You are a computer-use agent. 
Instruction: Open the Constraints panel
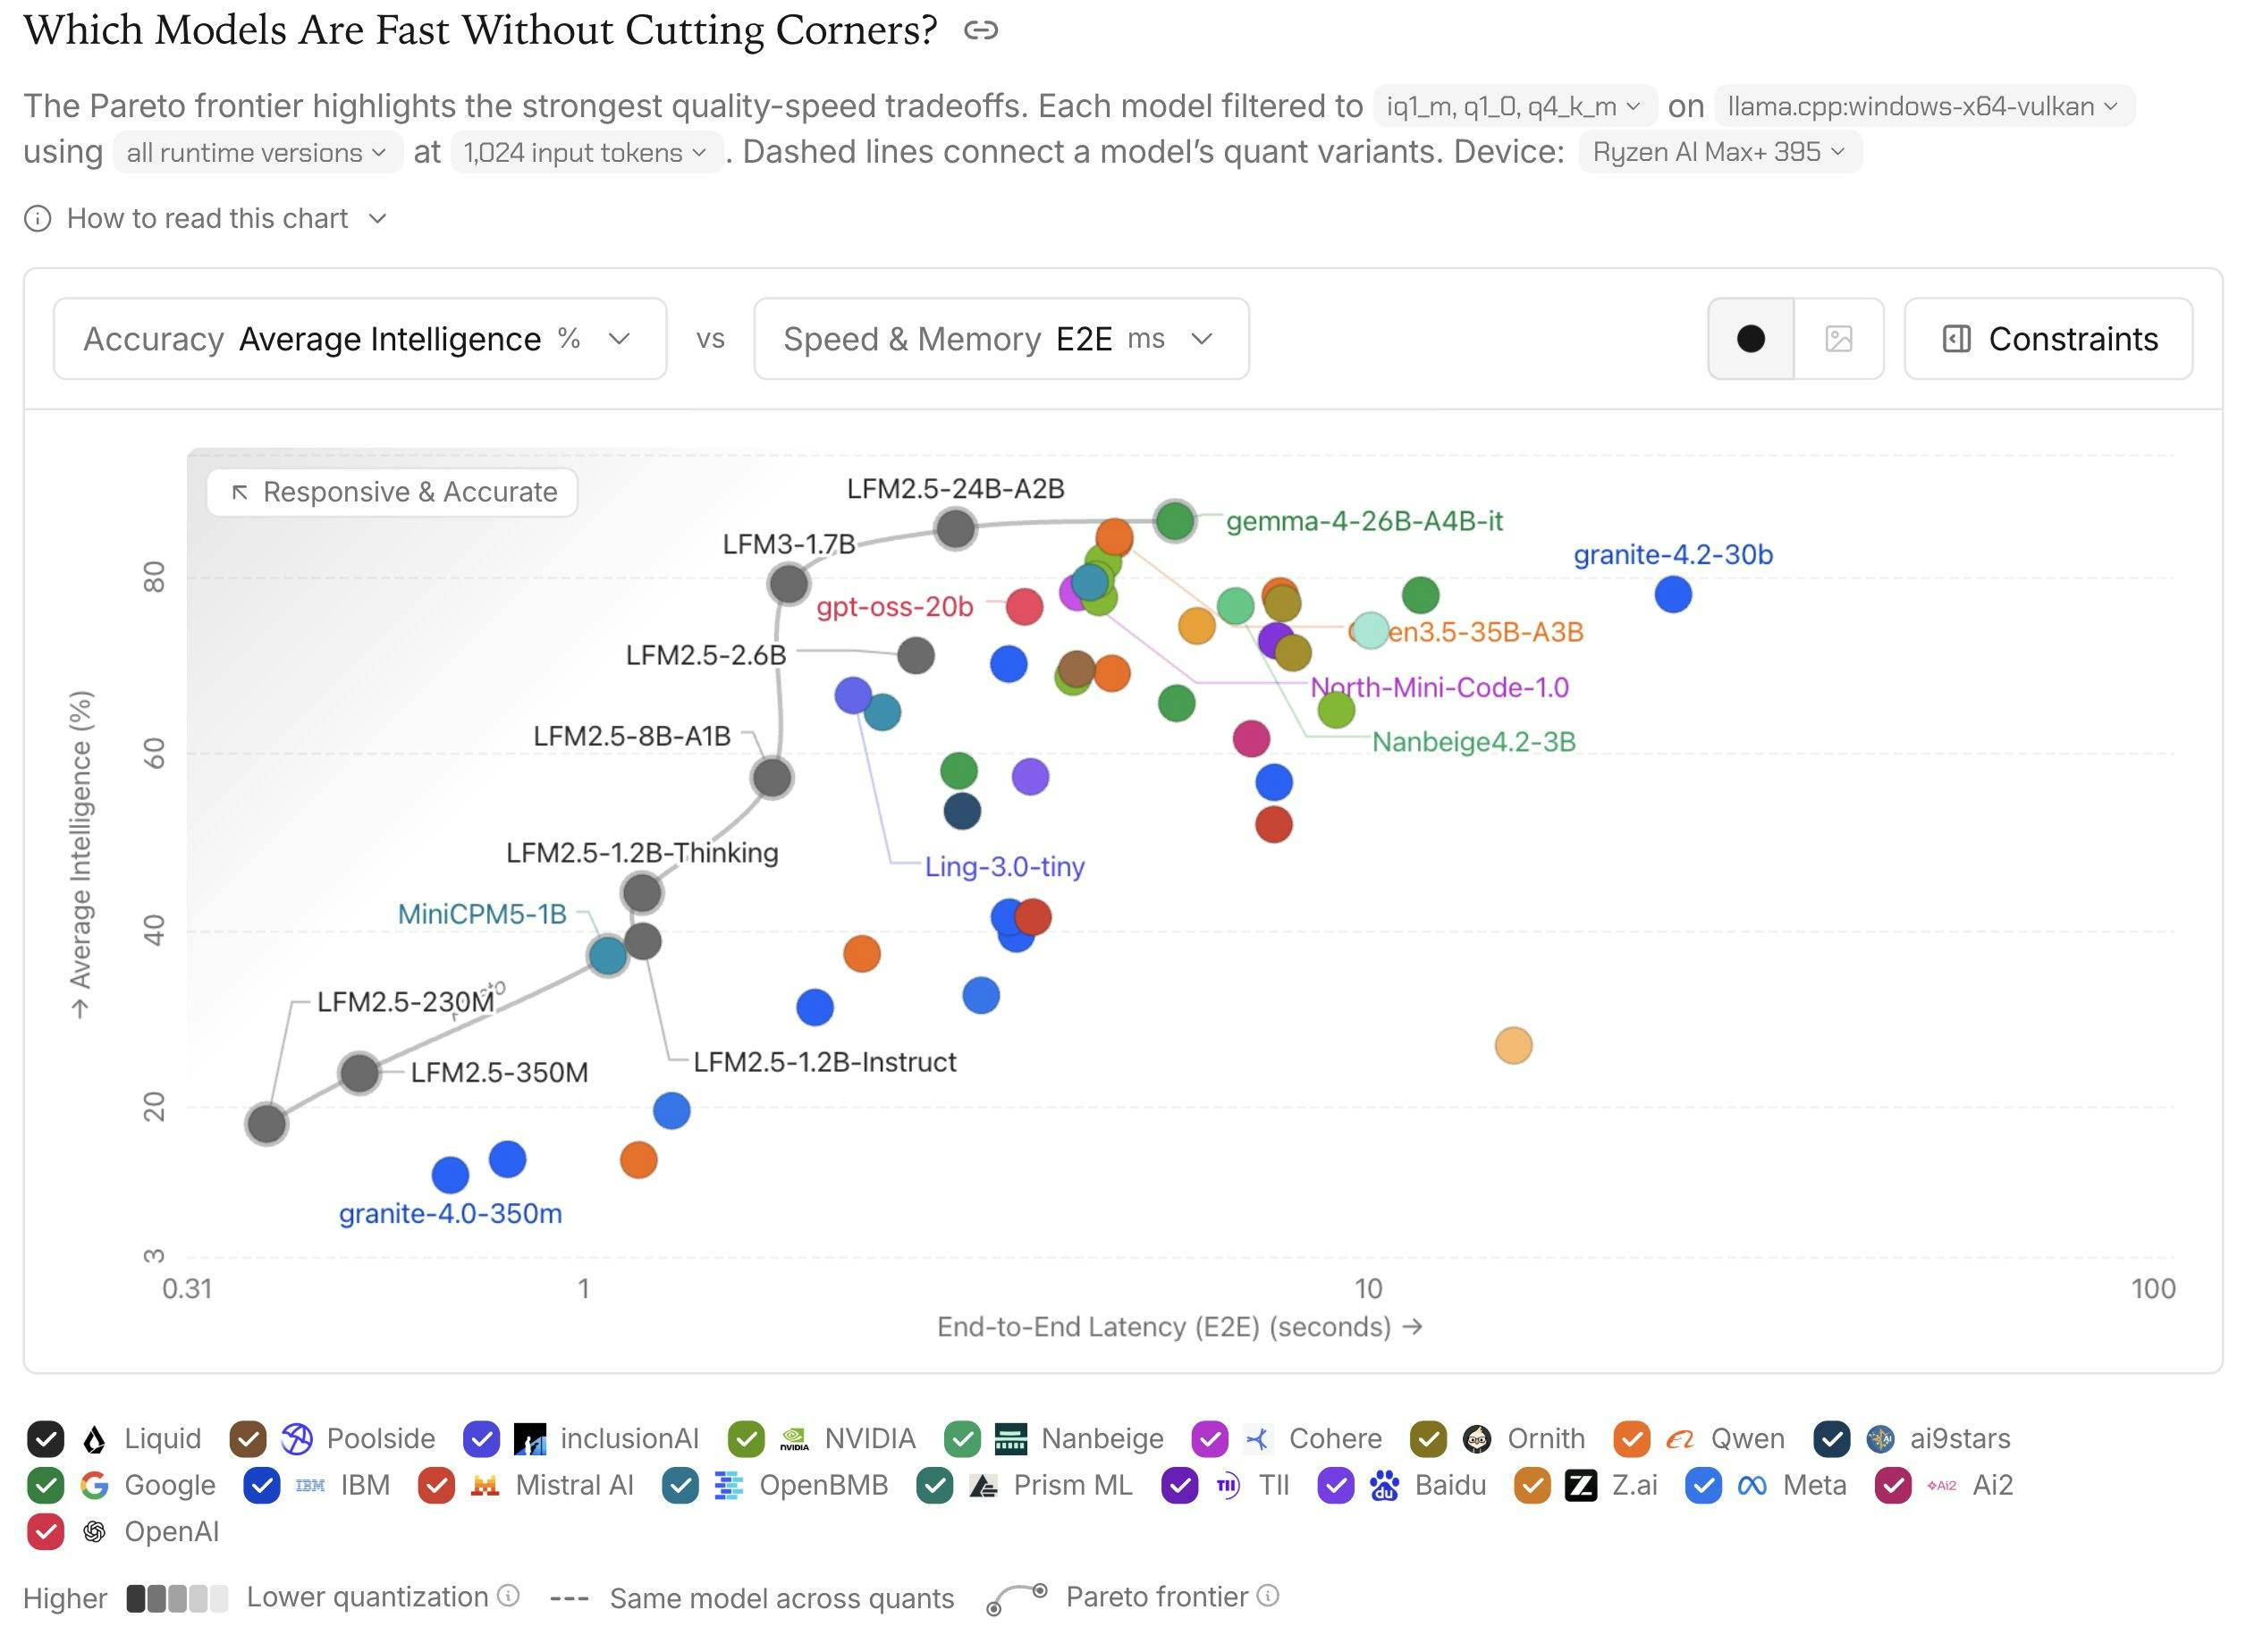click(x=2048, y=339)
